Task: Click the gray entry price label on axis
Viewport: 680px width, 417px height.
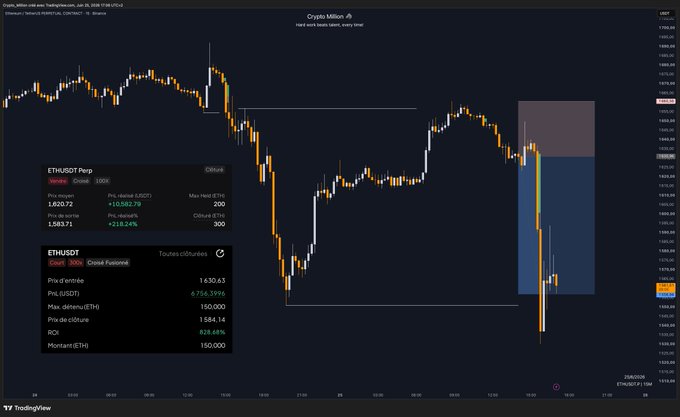Action: pyautogui.click(x=666, y=156)
